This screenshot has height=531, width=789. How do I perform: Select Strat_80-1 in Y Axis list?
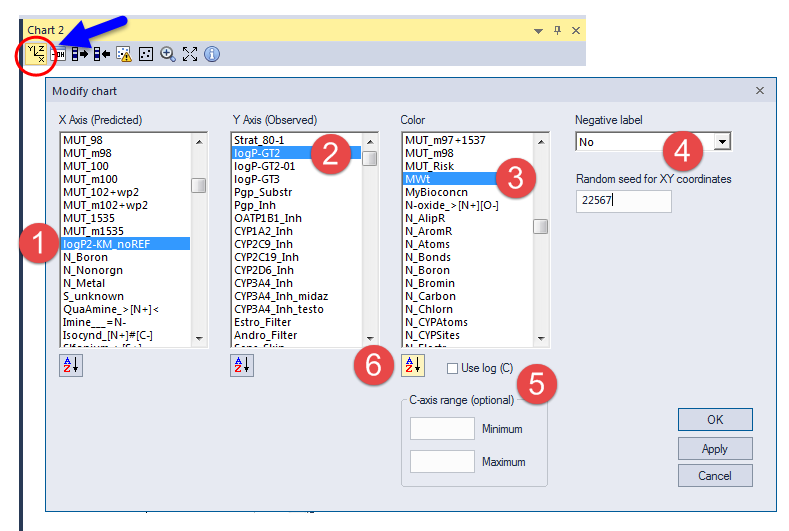pyautogui.click(x=296, y=140)
